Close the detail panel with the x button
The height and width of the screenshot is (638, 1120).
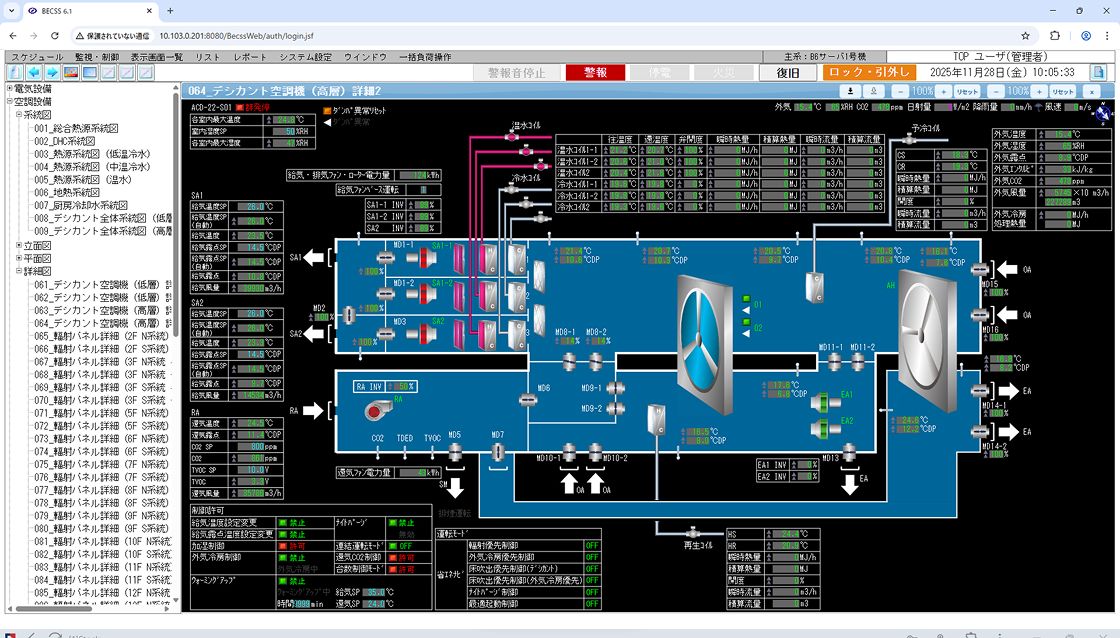point(1092,91)
